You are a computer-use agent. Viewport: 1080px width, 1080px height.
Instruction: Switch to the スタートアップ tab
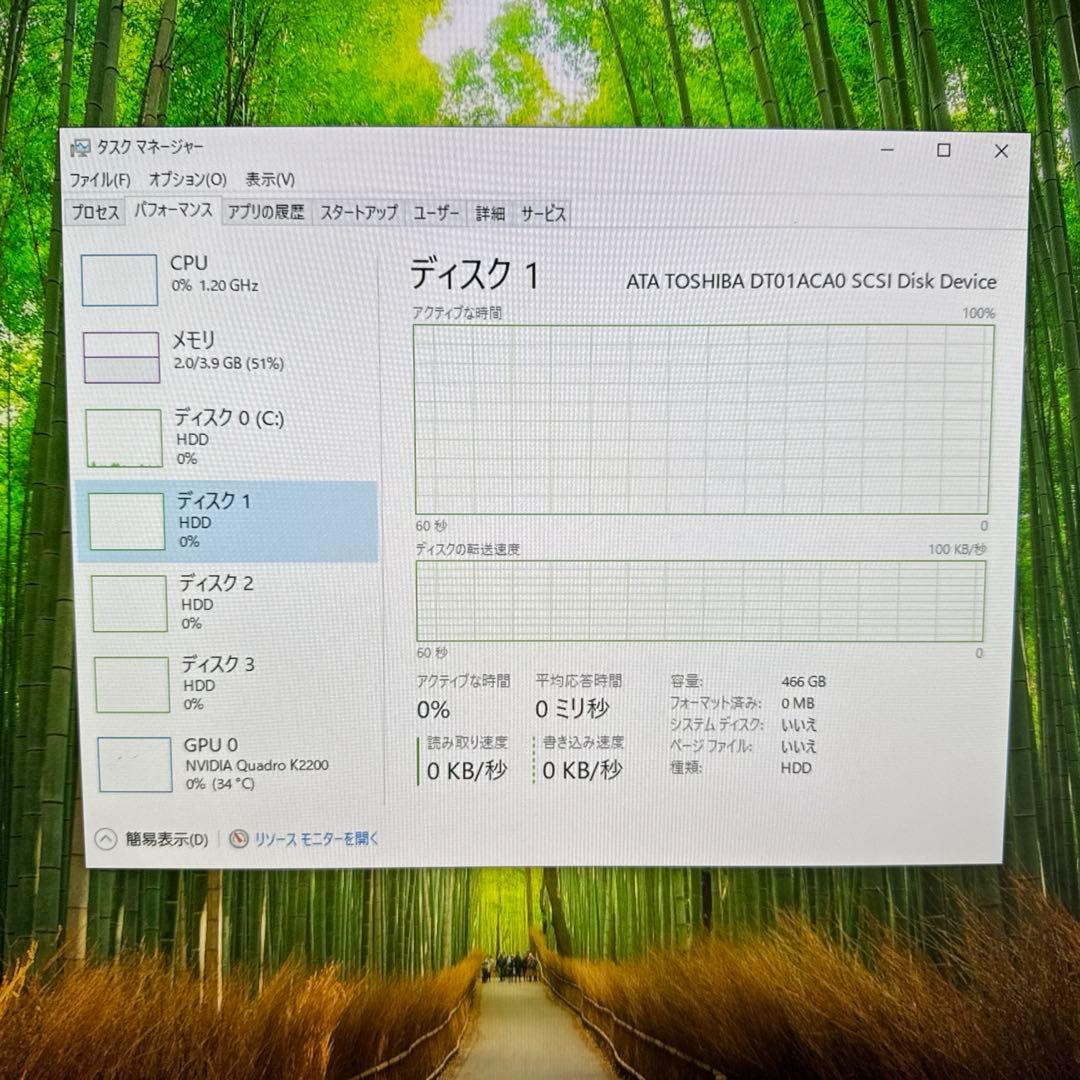358,212
